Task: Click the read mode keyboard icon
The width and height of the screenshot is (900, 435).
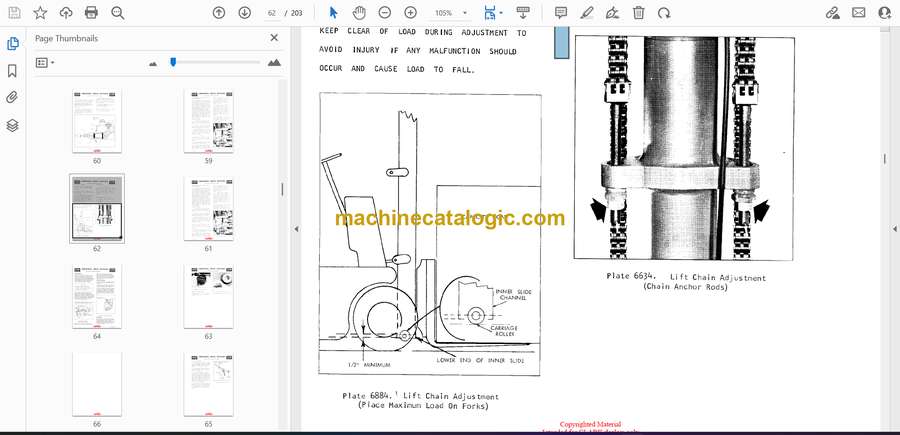Action: pyautogui.click(x=523, y=13)
